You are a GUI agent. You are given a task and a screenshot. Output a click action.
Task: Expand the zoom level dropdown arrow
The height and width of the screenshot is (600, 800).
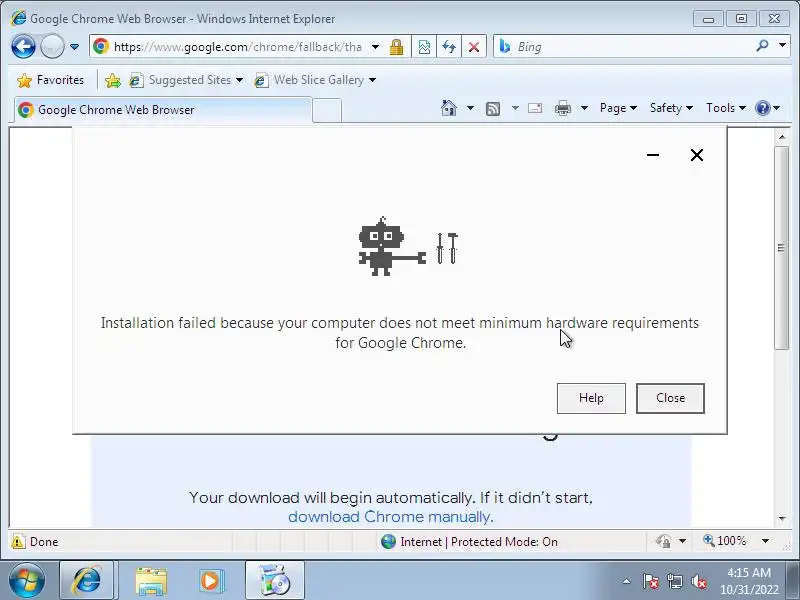click(765, 541)
